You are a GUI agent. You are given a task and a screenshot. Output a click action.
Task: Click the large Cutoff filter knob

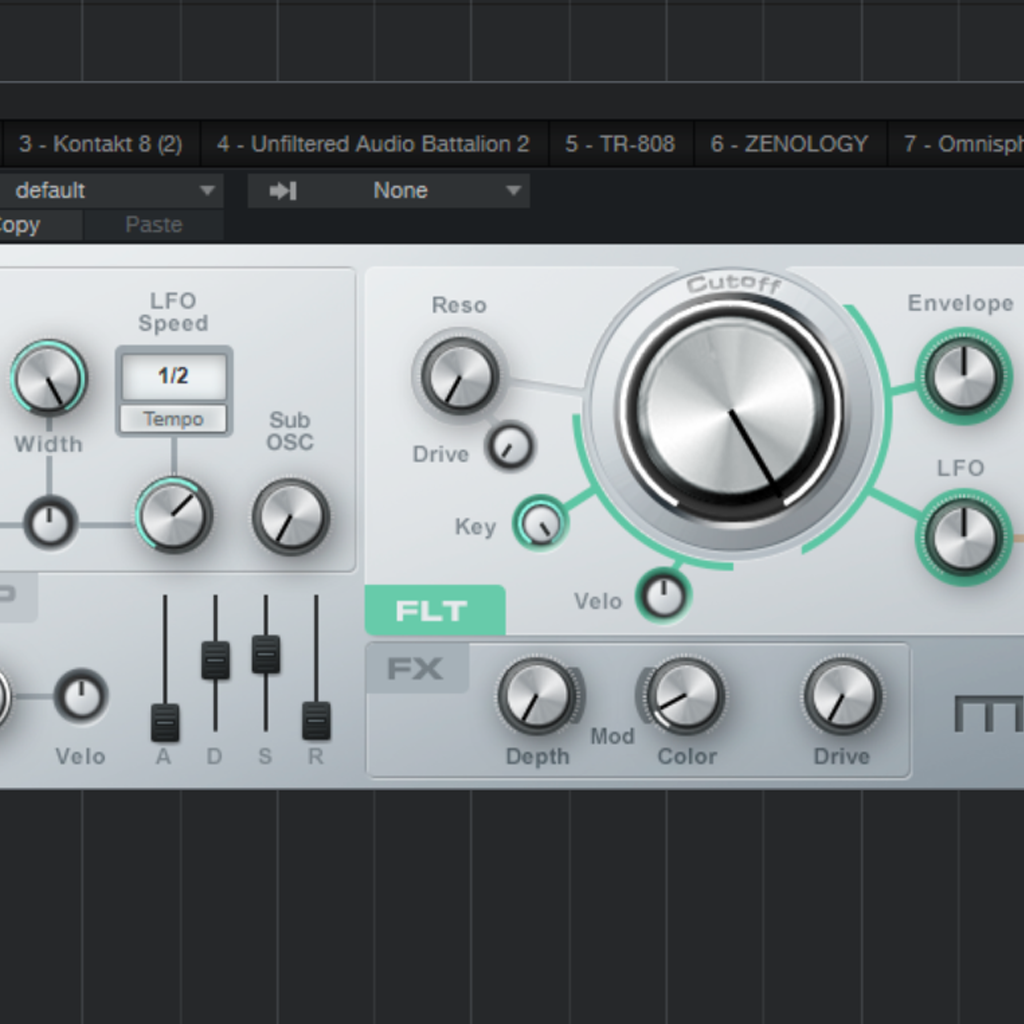click(731, 410)
